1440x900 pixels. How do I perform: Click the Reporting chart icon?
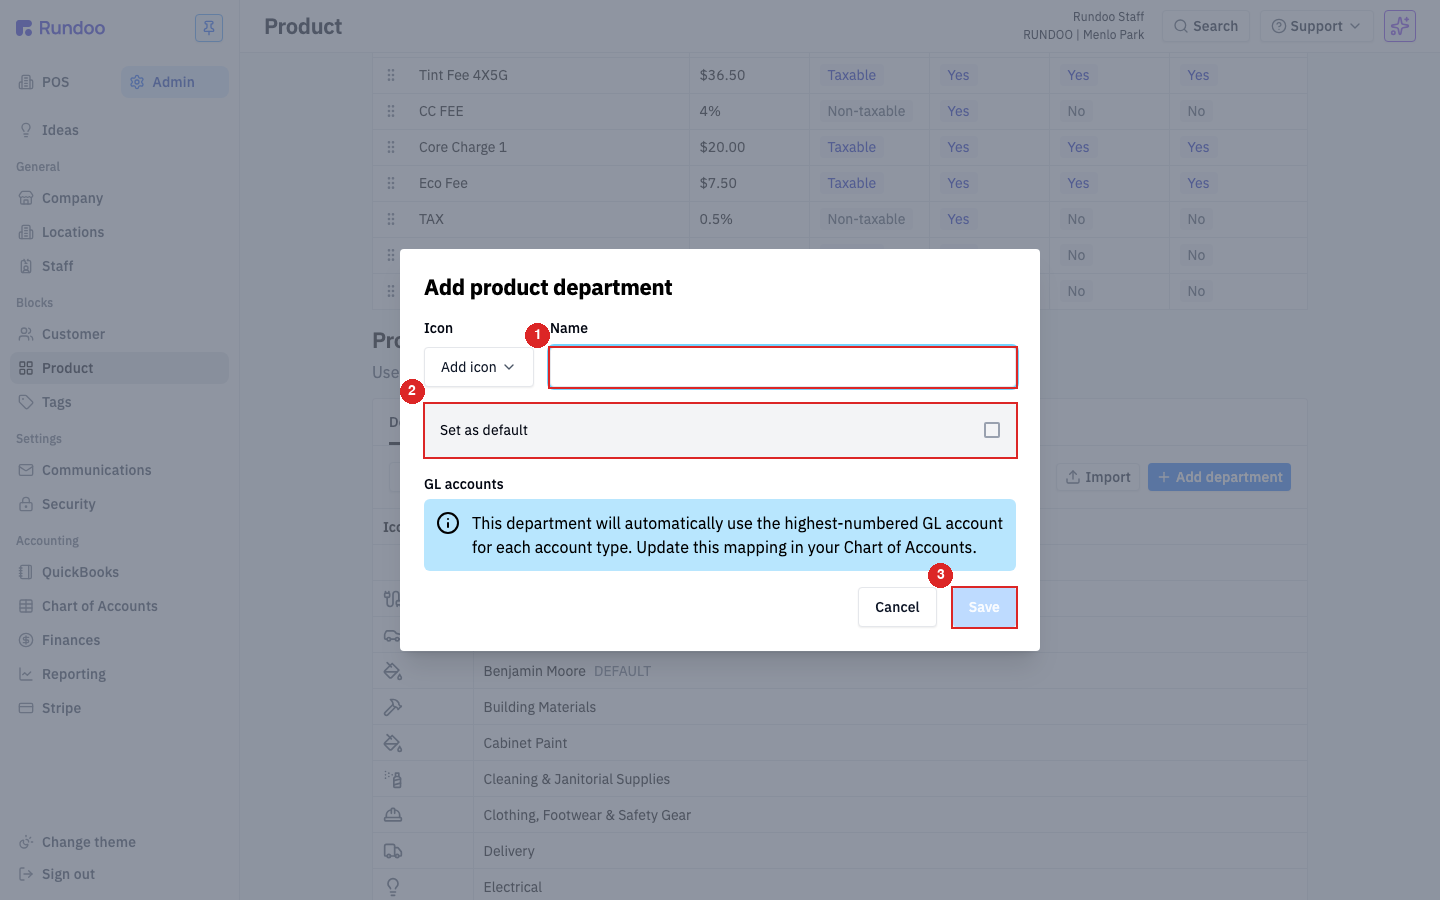tap(26, 674)
